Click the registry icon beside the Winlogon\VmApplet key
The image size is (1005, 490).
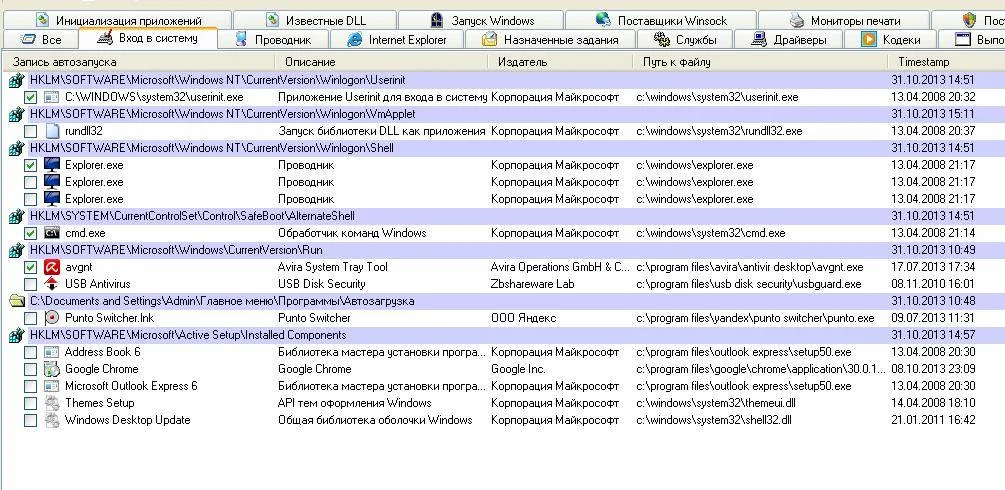(16, 115)
